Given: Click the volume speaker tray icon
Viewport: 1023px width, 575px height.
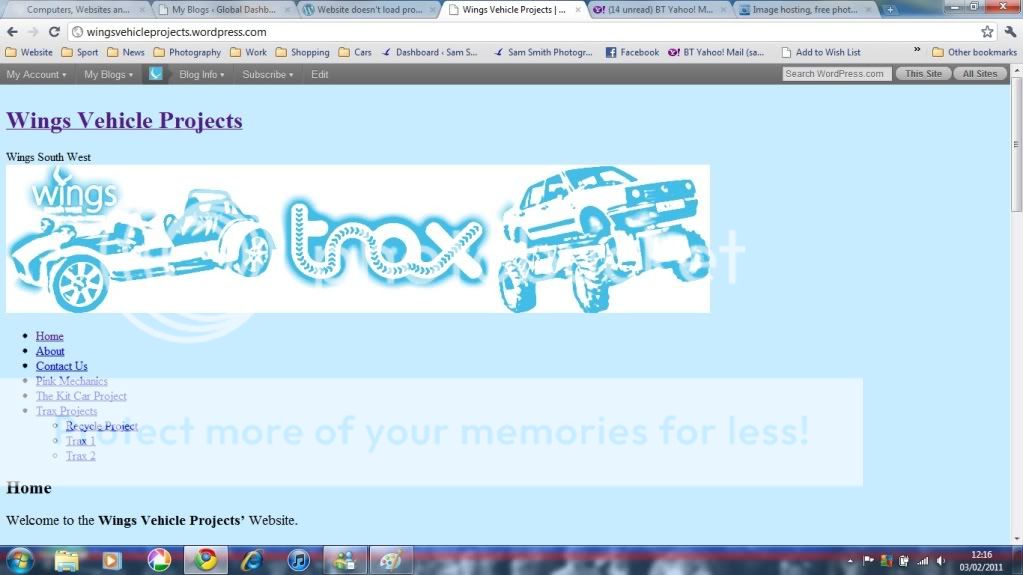Looking at the screenshot, I should (x=940, y=561).
